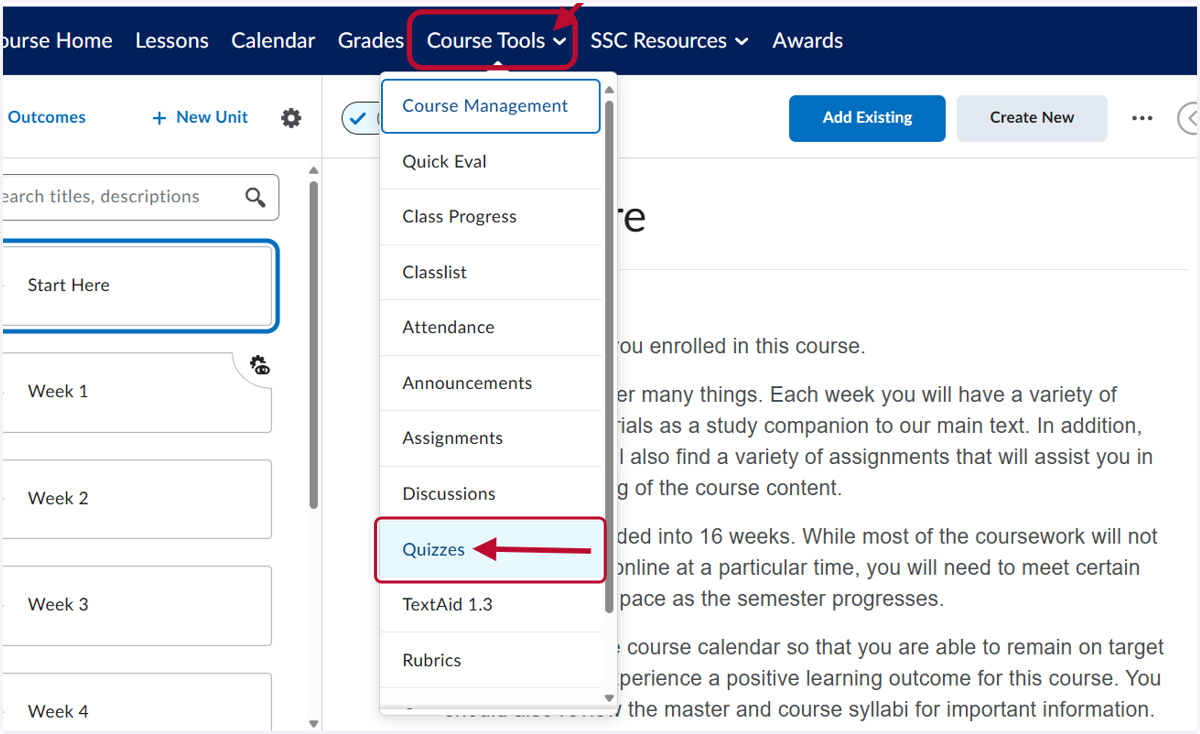Click dropdown menu scroll up arrow
Screen dimensions: 1200x734
(x=610, y=89)
